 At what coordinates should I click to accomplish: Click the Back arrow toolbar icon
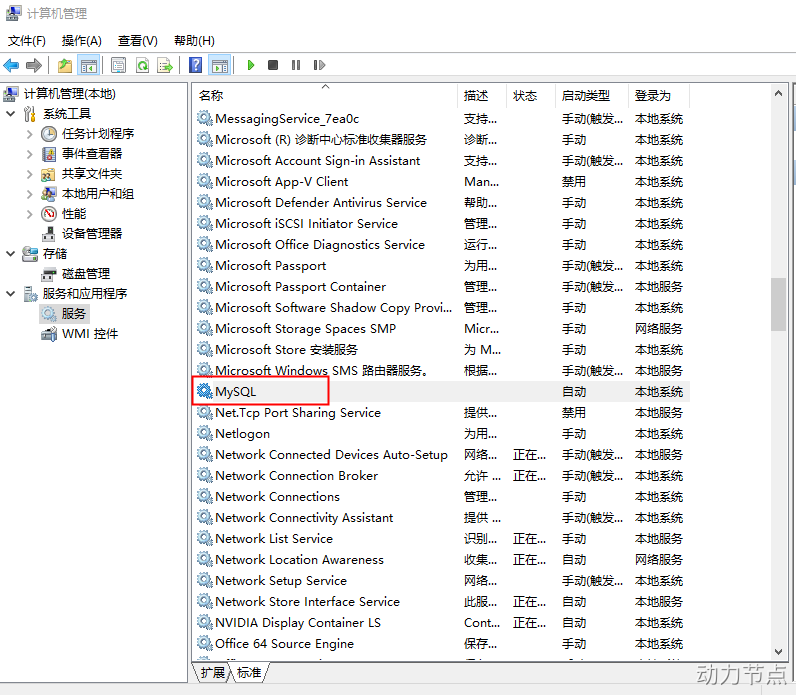point(11,65)
